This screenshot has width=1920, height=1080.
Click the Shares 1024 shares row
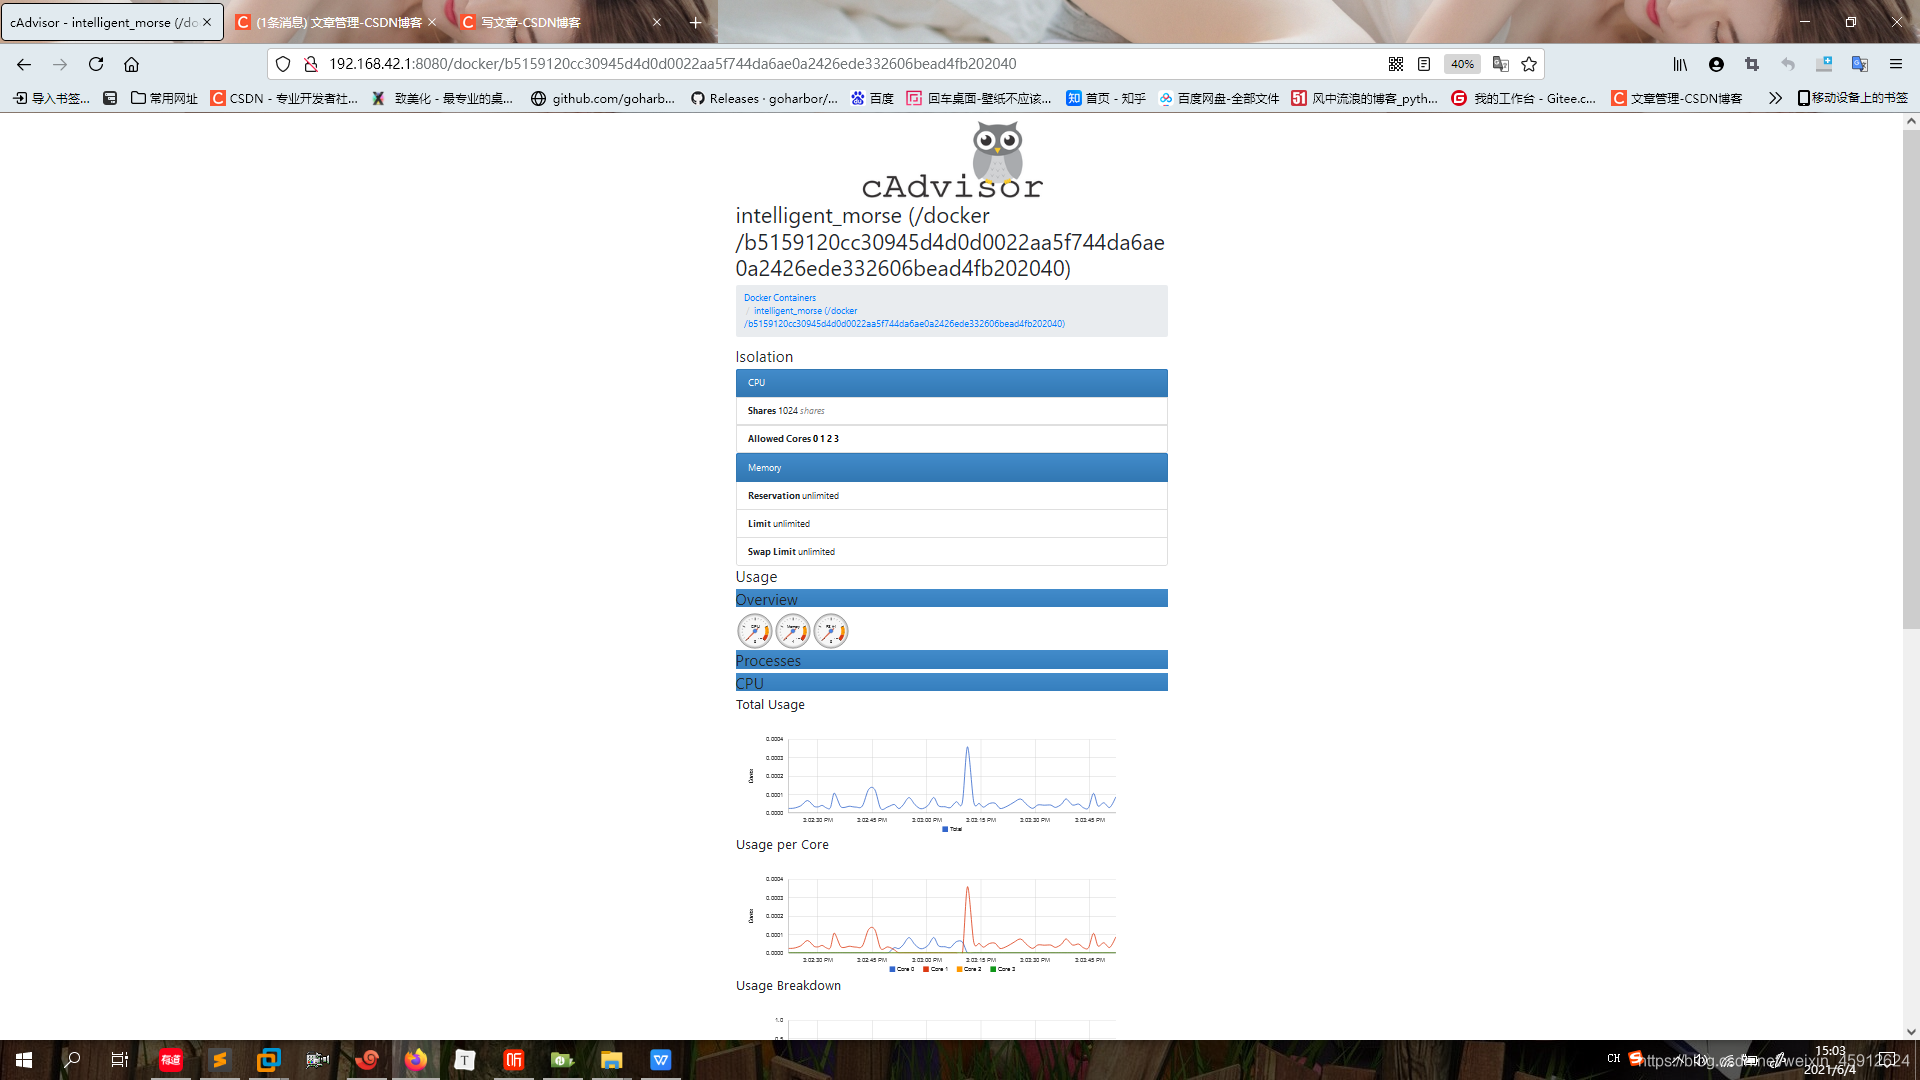[952, 411]
